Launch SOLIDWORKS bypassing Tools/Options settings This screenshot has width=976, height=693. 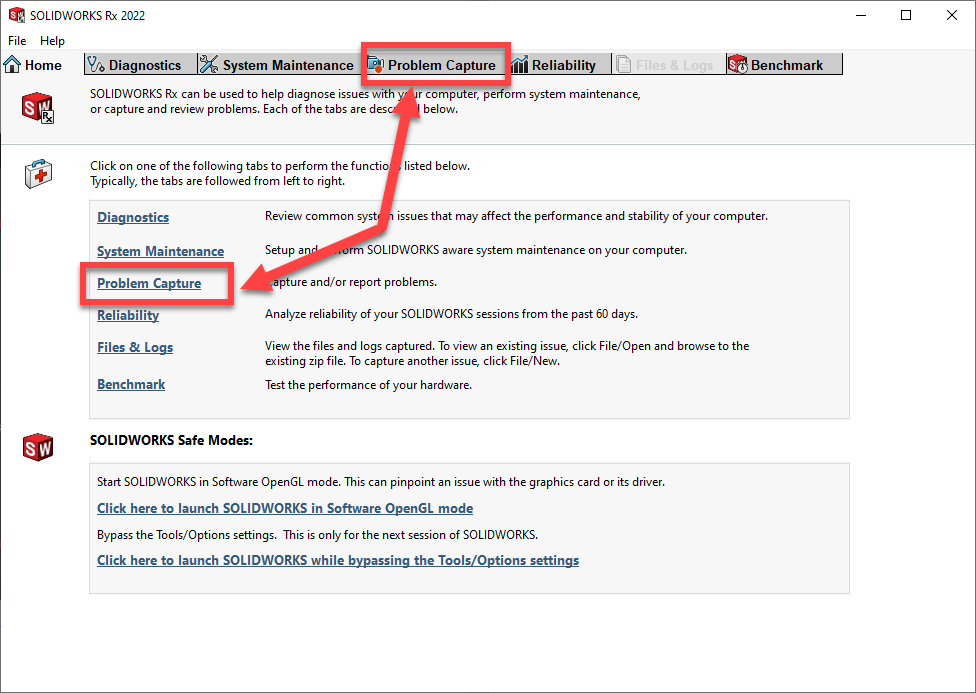point(338,560)
